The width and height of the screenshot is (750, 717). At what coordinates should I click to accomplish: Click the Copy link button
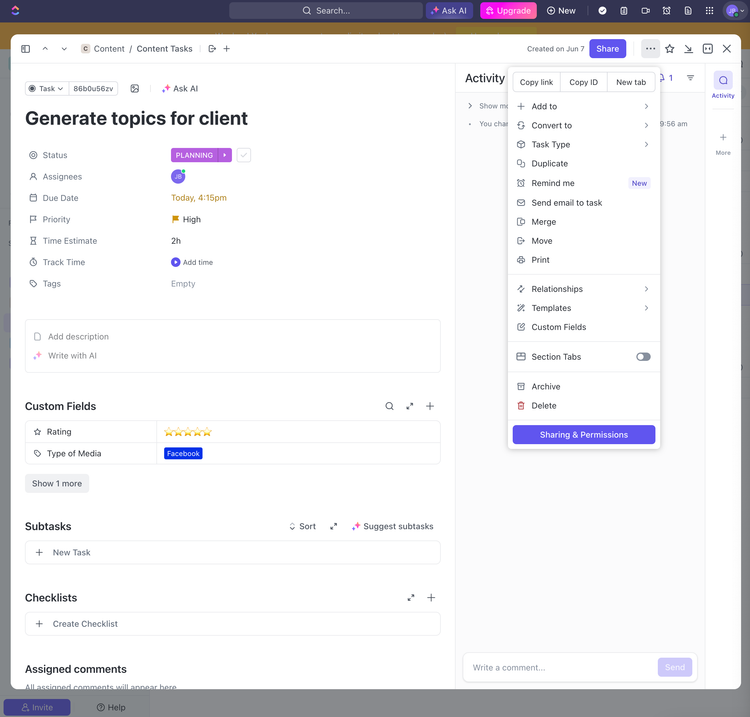click(536, 82)
